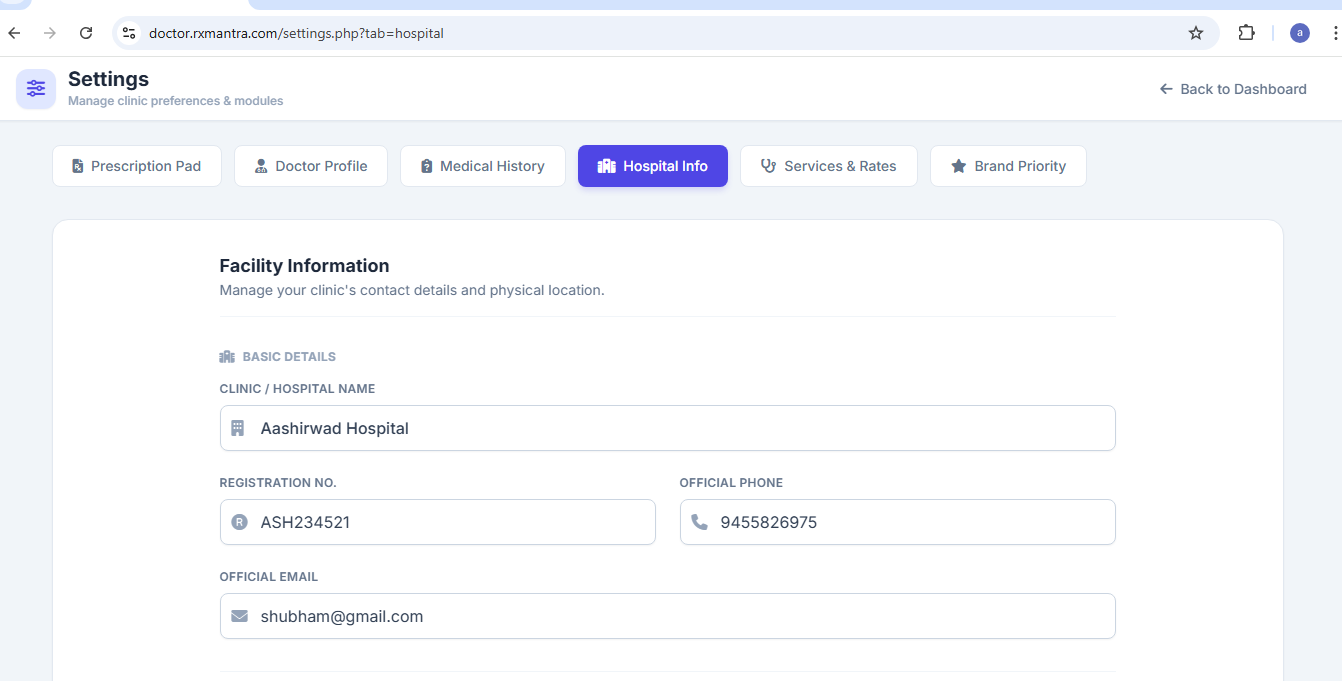This screenshot has width=1342, height=681.
Task: Click the building icon in clinic name field
Action: pos(238,428)
